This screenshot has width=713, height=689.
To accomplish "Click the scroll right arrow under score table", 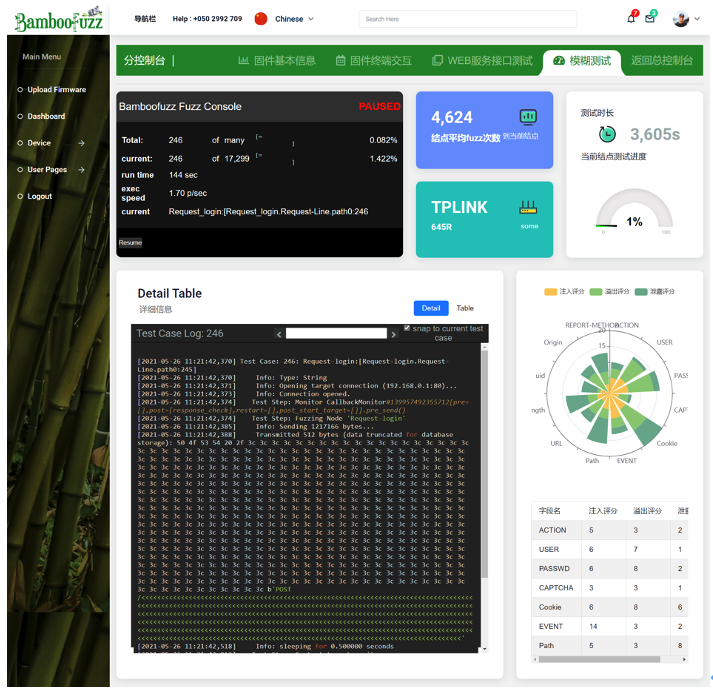I will coord(684,659).
